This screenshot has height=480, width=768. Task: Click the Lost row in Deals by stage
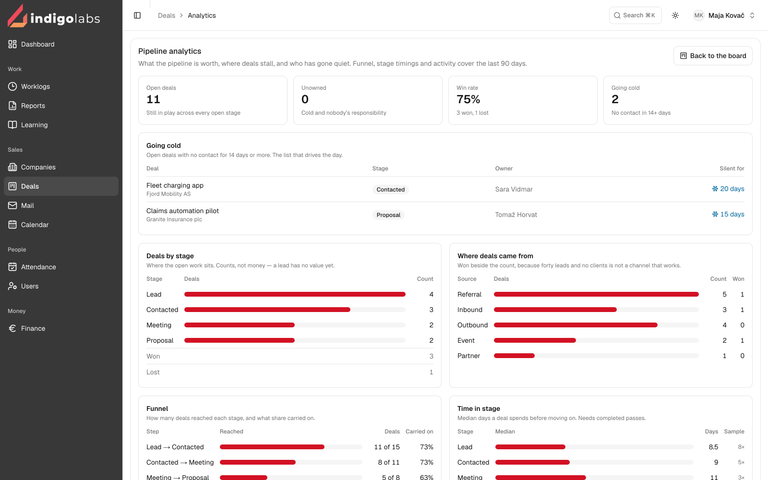(289, 372)
